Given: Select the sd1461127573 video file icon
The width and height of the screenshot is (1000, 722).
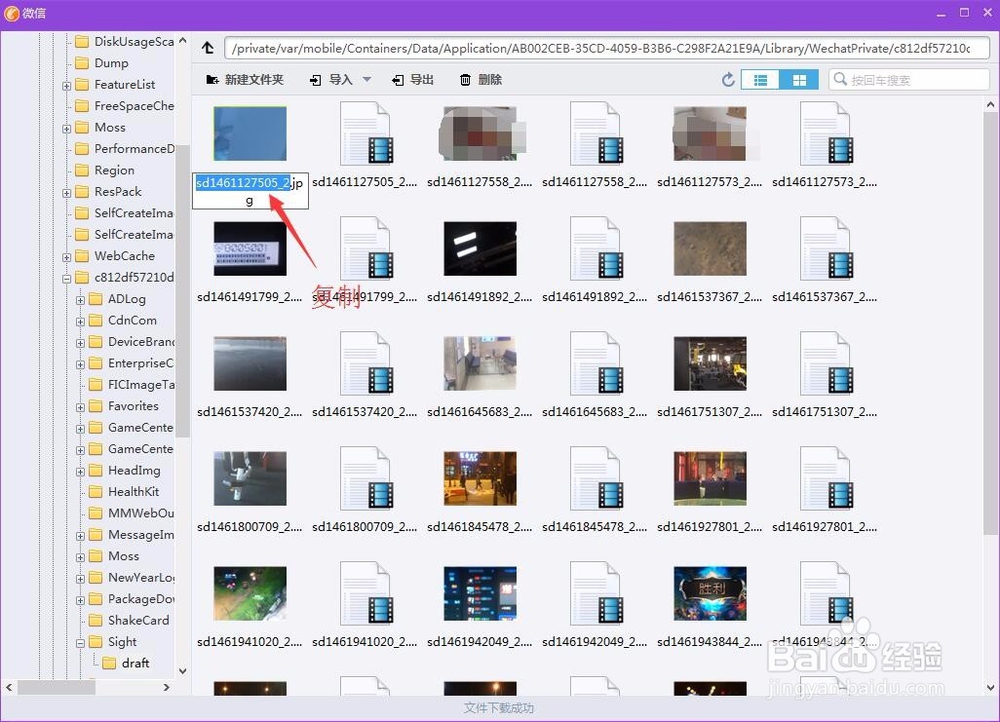Looking at the screenshot, I should click(826, 134).
